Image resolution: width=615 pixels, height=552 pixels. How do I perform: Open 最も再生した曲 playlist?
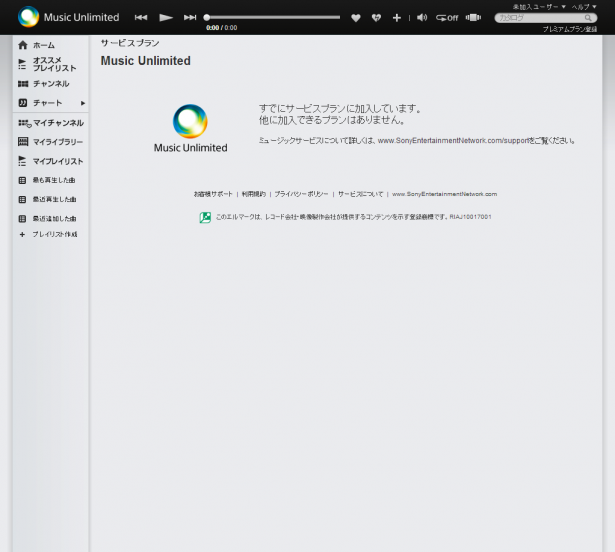click(x=54, y=180)
